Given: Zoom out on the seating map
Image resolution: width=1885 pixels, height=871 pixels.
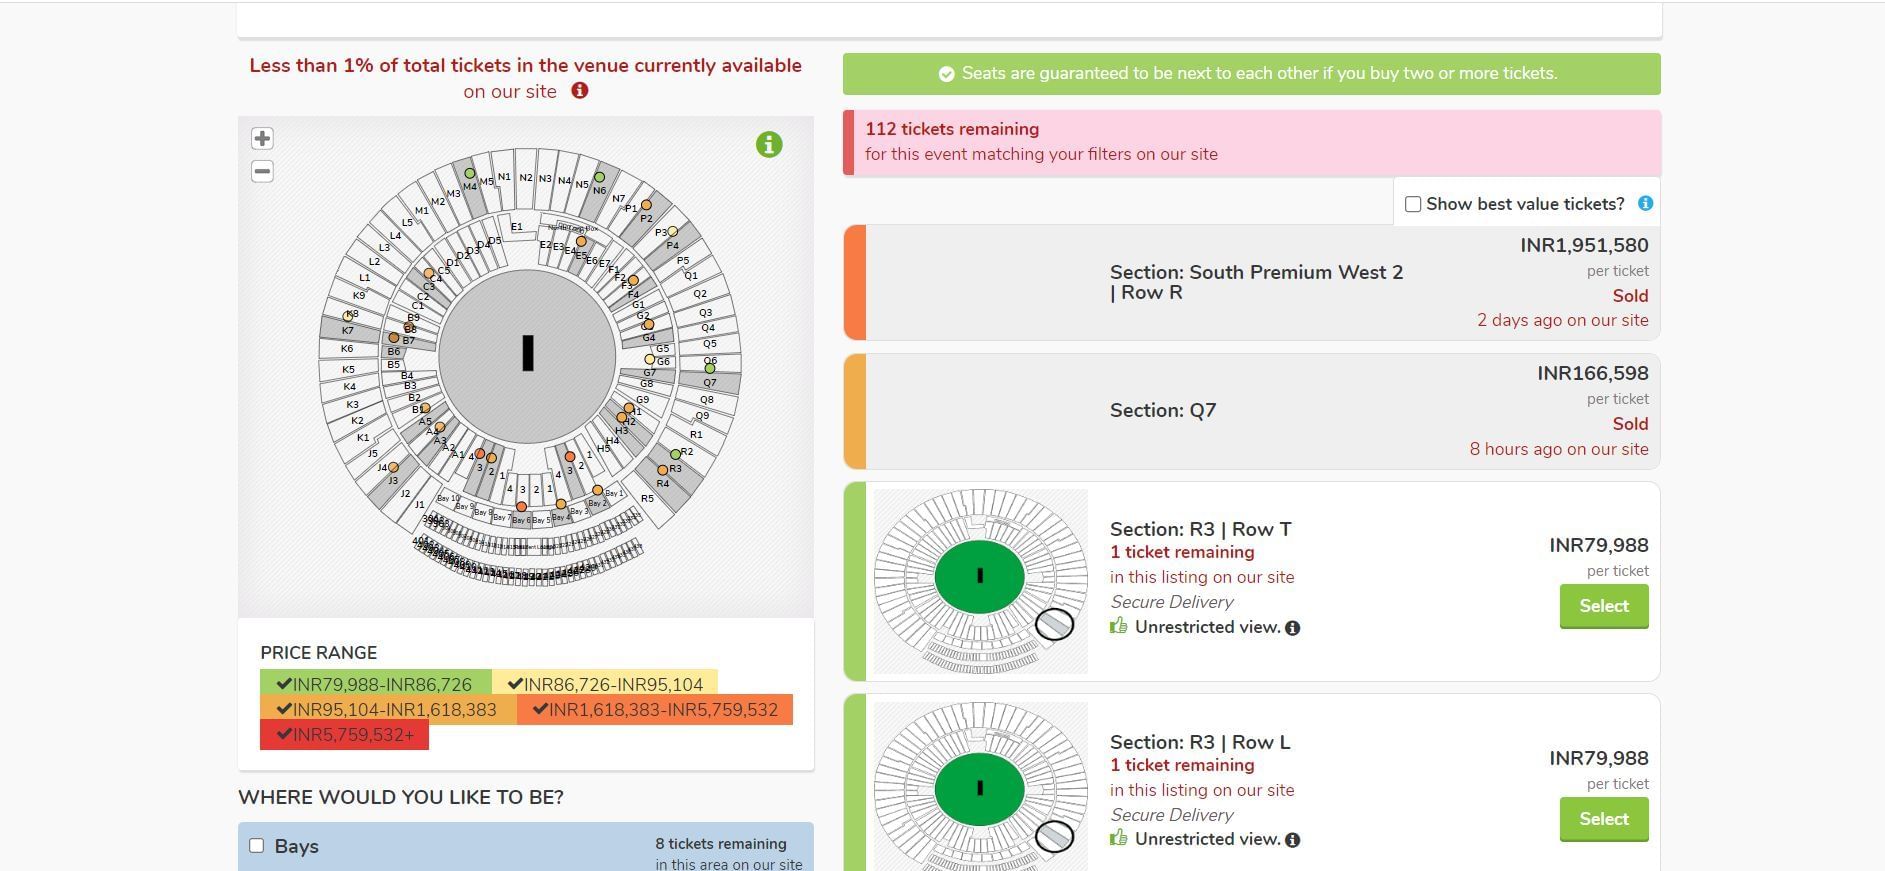Looking at the screenshot, I should [x=262, y=171].
